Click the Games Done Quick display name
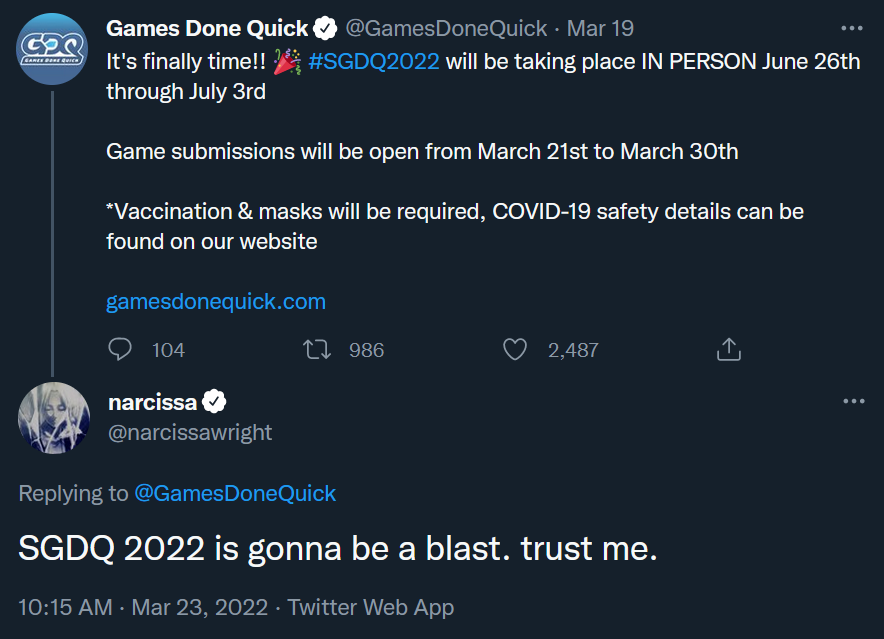 click(x=207, y=28)
